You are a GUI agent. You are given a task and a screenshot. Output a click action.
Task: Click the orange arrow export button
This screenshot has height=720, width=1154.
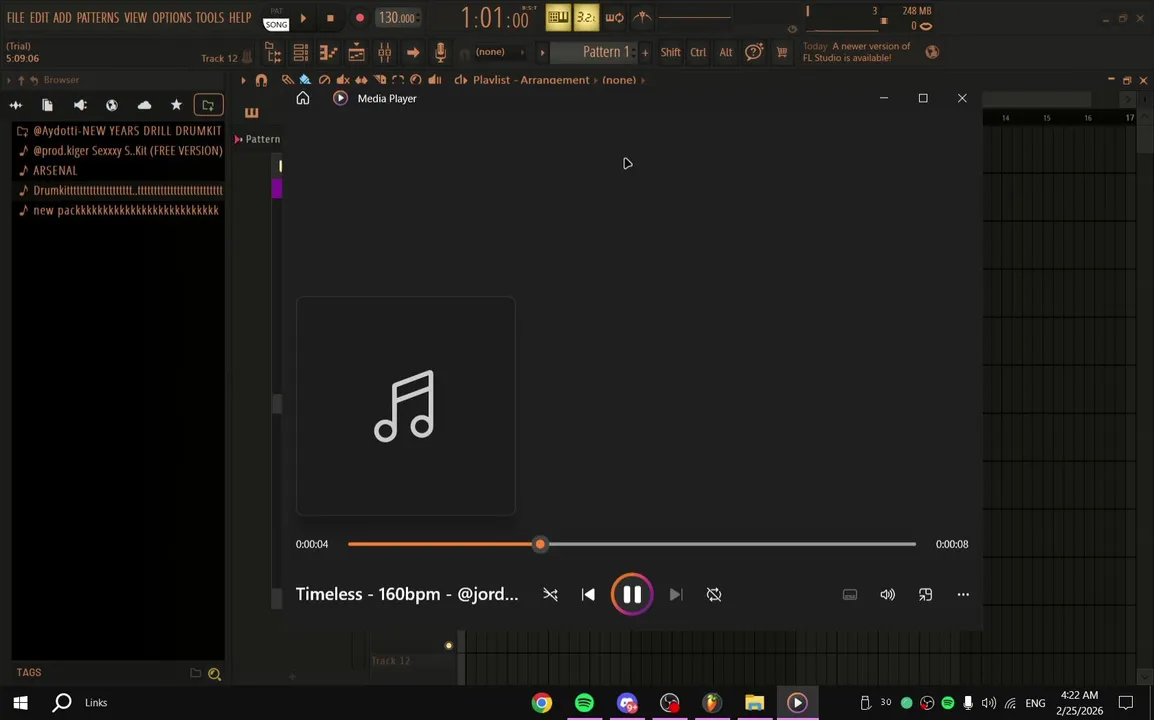[x=413, y=52]
